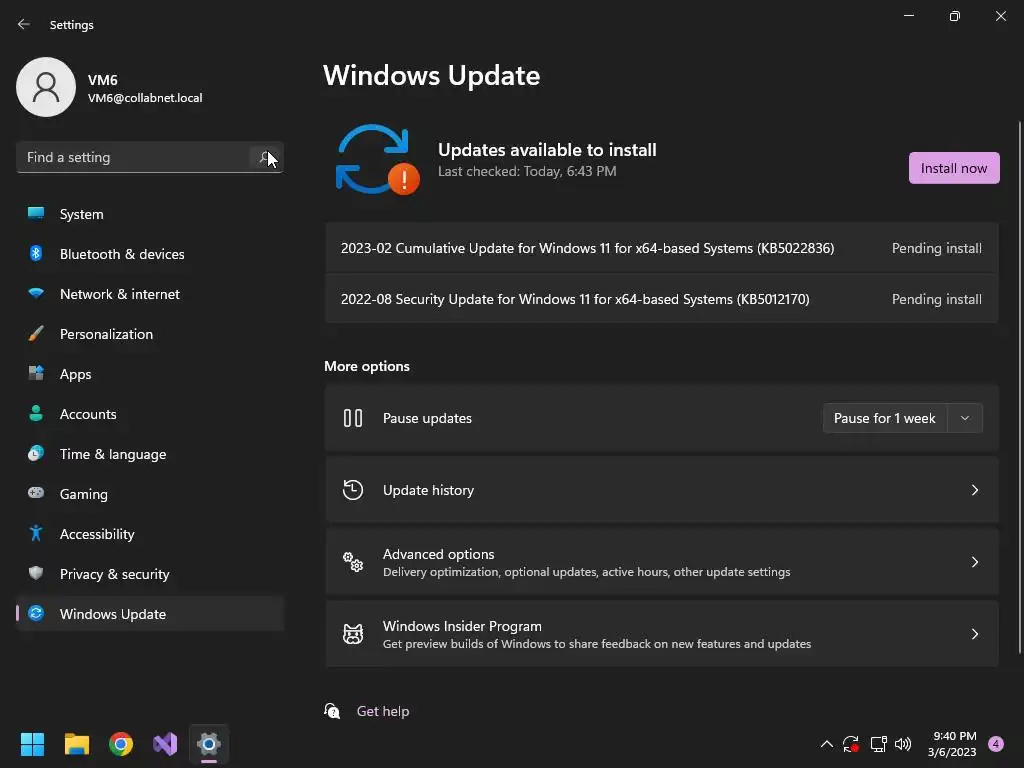This screenshot has height=768, width=1024.
Task: Open Update history chevron
Action: pyautogui.click(x=974, y=490)
